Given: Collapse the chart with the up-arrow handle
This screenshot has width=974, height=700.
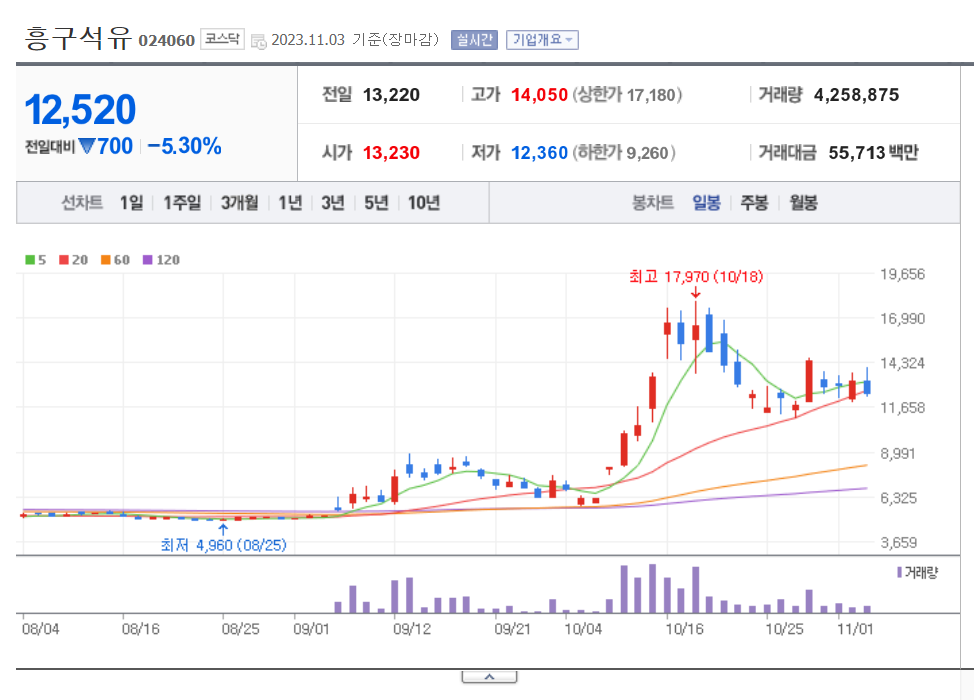Looking at the screenshot, I should [x=489, y=676].
